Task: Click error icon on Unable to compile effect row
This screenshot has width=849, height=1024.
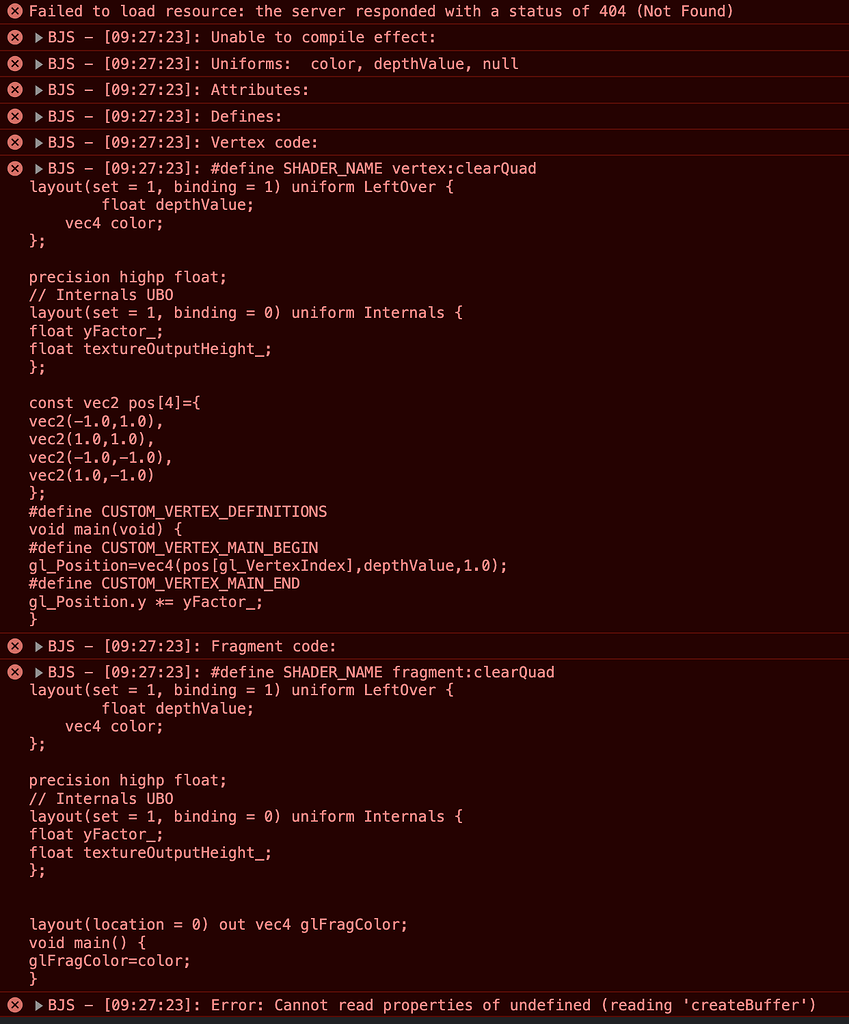Action: click(x=15, y=37)
